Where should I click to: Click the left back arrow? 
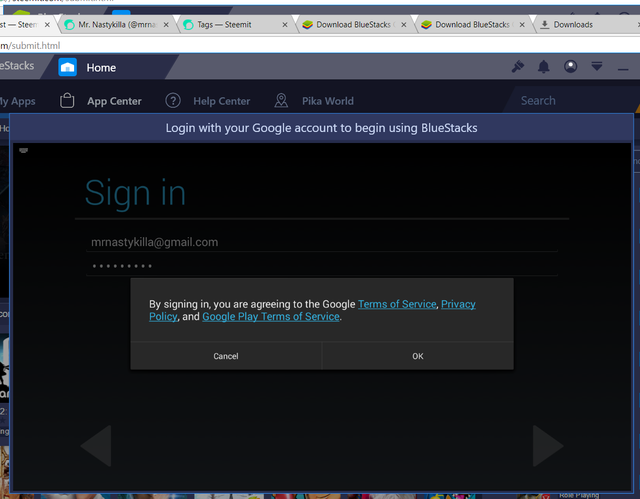tap(97, 446)
